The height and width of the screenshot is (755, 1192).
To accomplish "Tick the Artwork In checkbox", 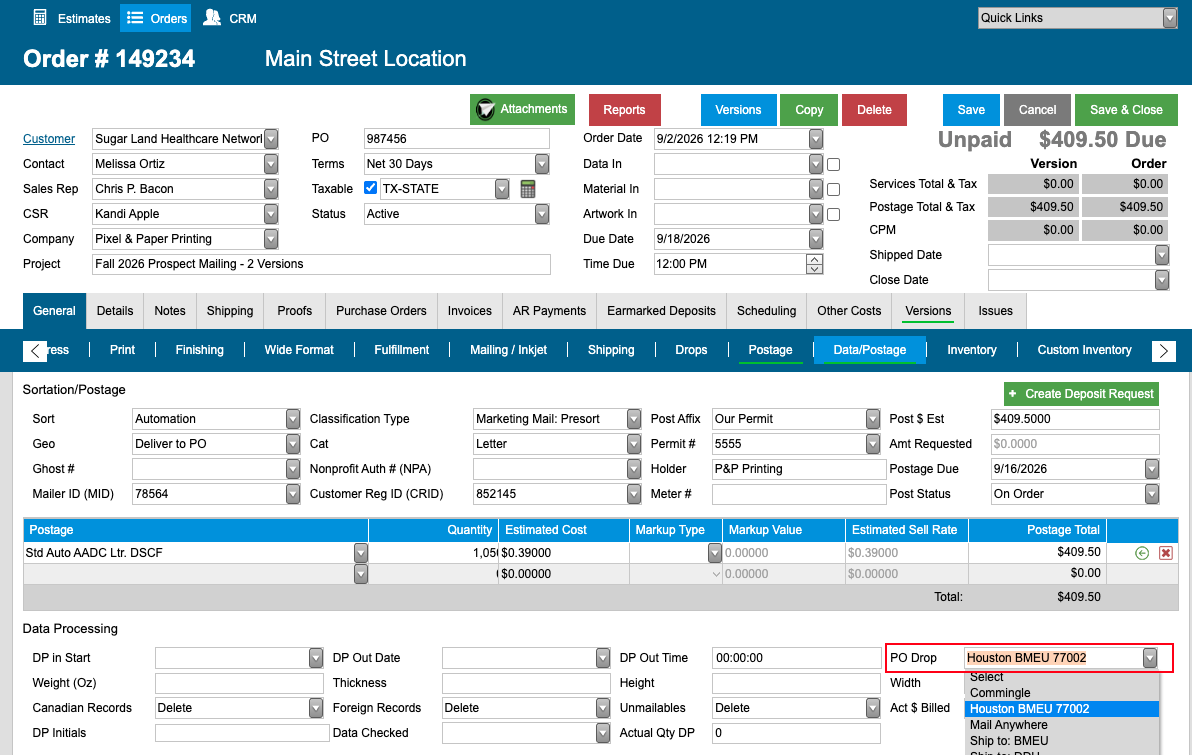I will point(833,214).
